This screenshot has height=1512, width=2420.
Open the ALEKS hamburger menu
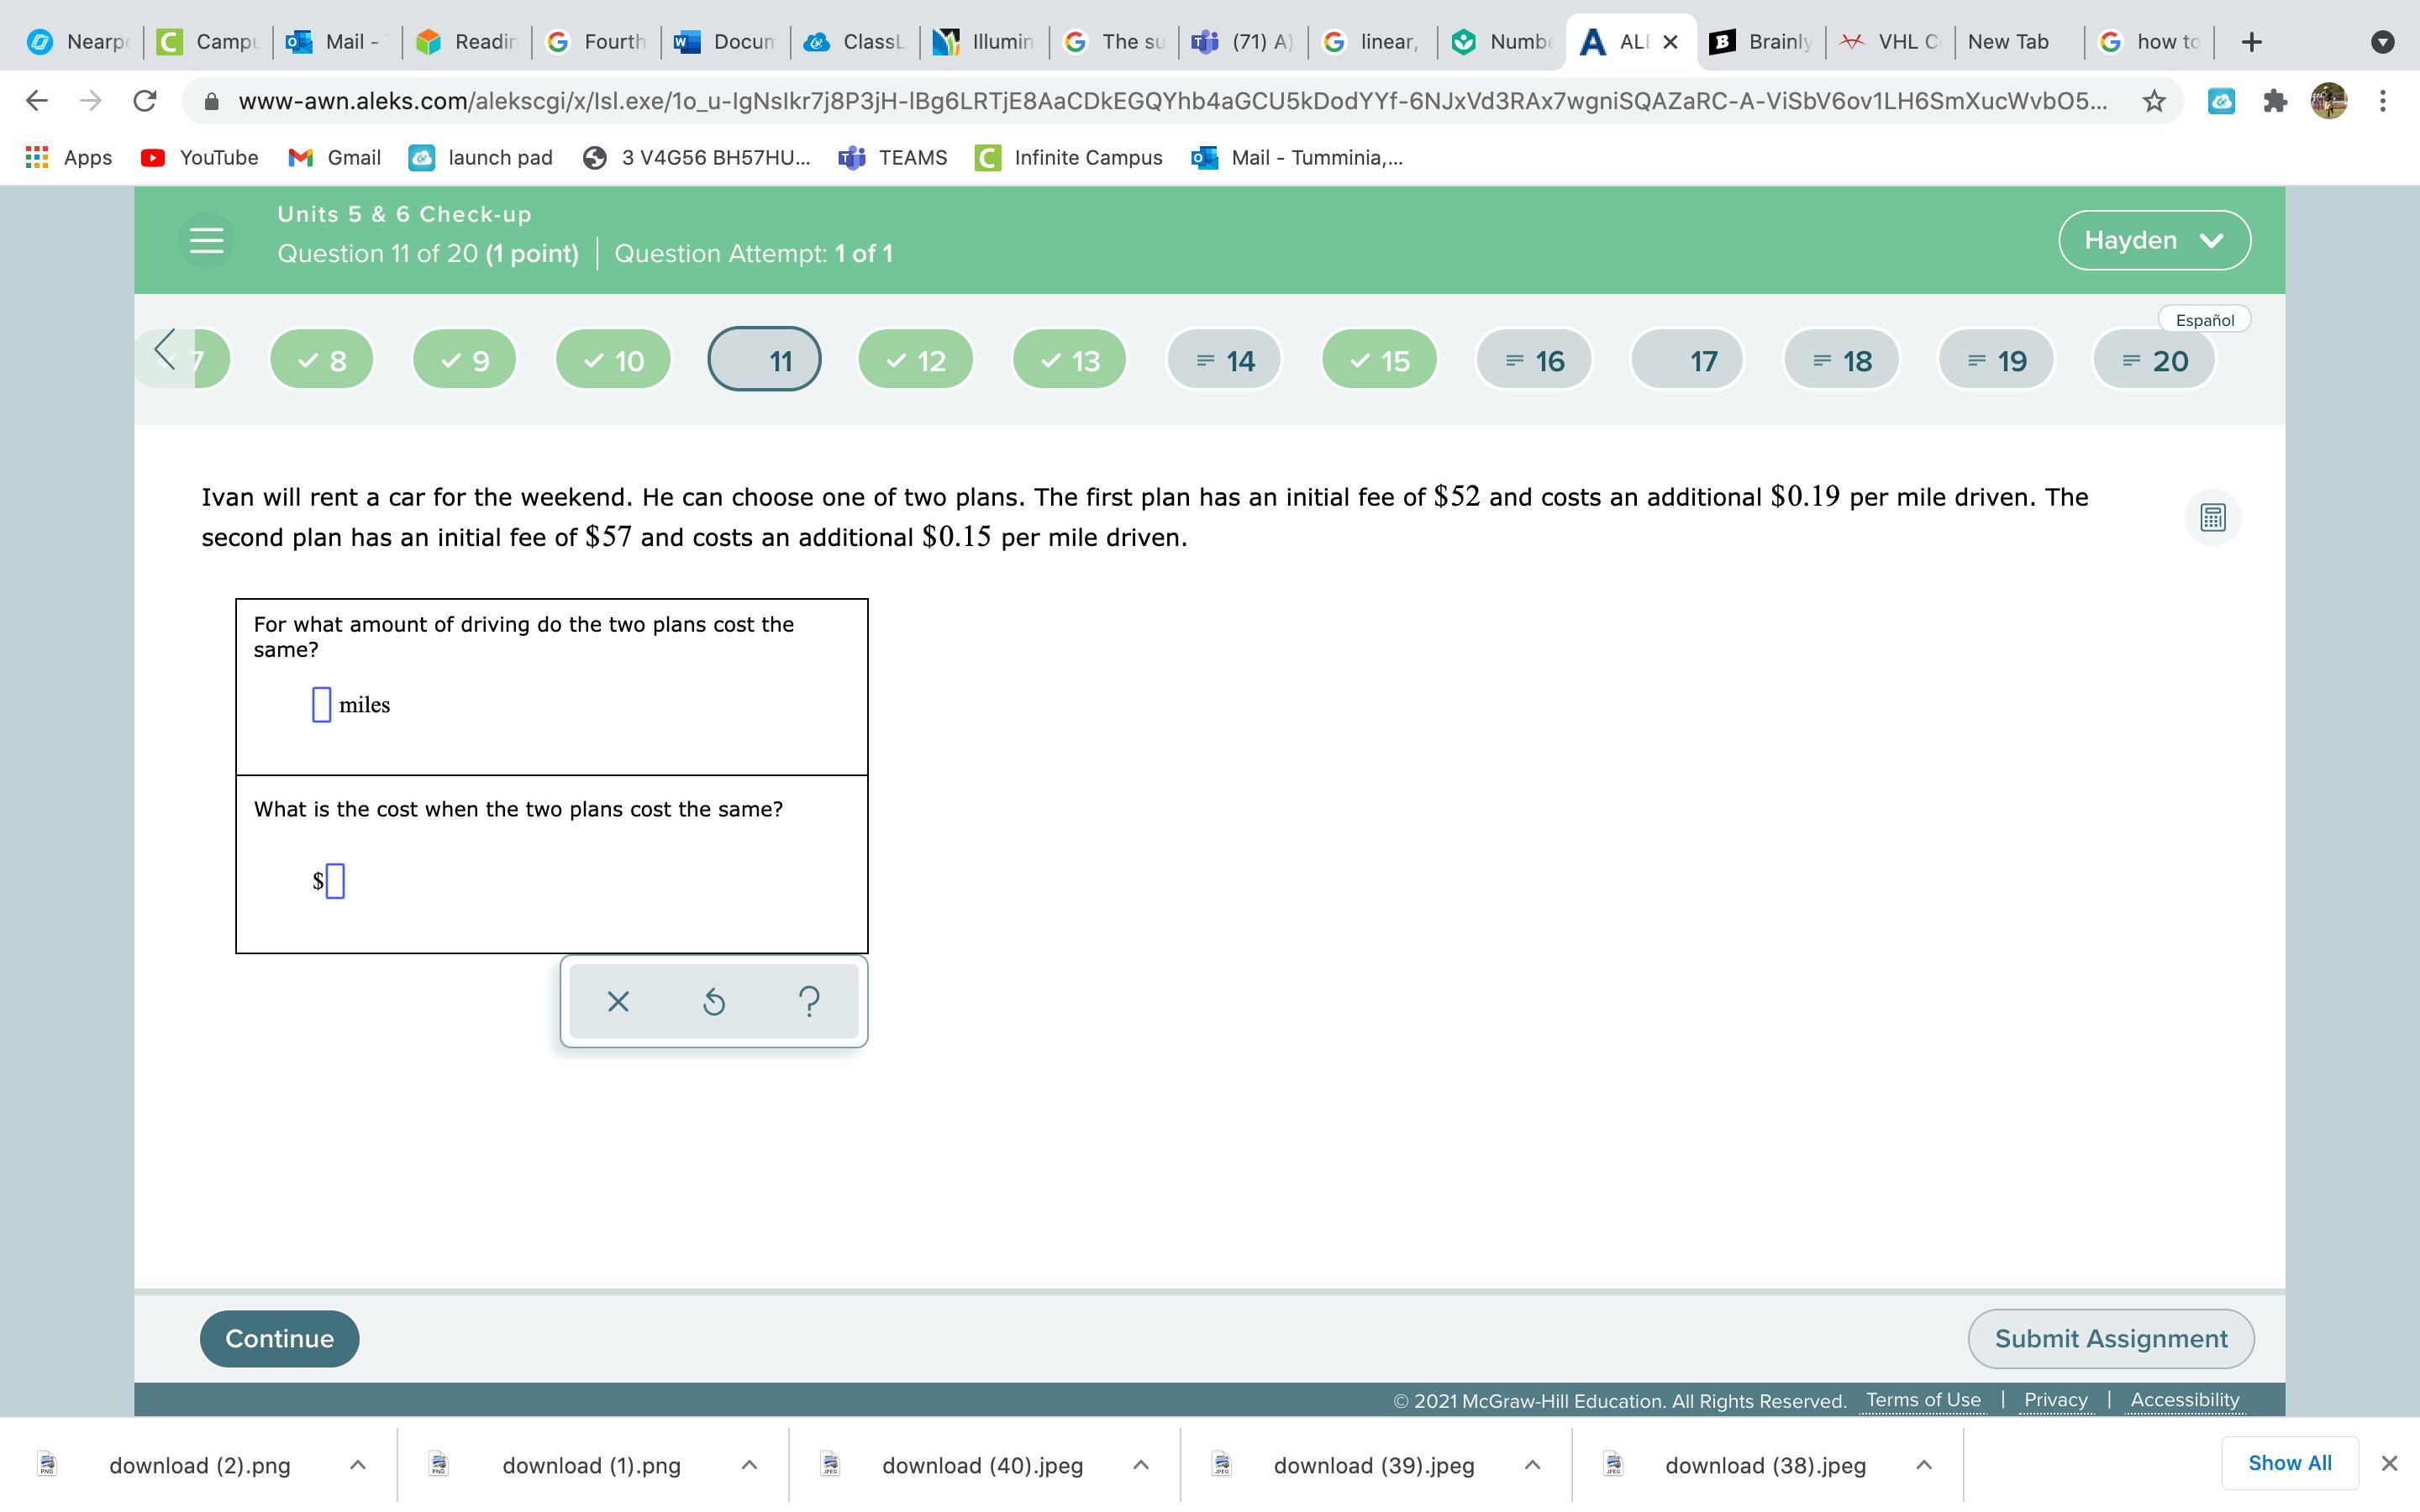(x=206, y=240)
